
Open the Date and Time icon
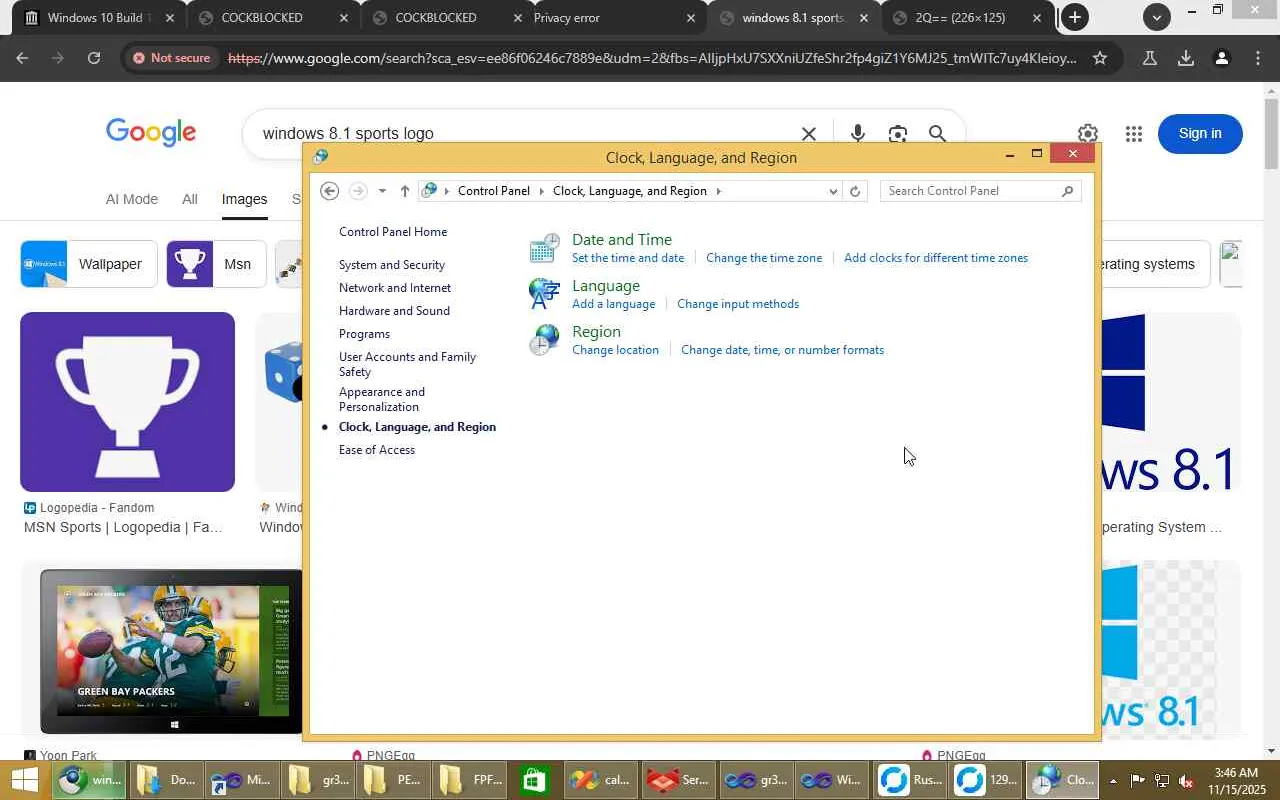pyautogui.click(x=544, y=248)
